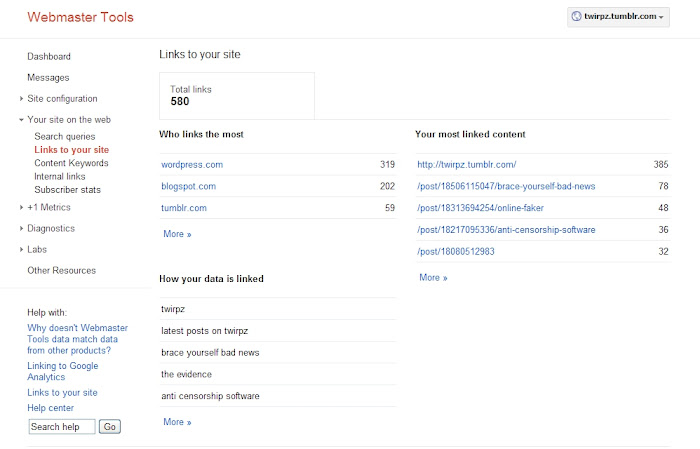Expand the Diagnostics section
Image resolution: width=700 pixels, height=449 pixels.
point(51,228)
